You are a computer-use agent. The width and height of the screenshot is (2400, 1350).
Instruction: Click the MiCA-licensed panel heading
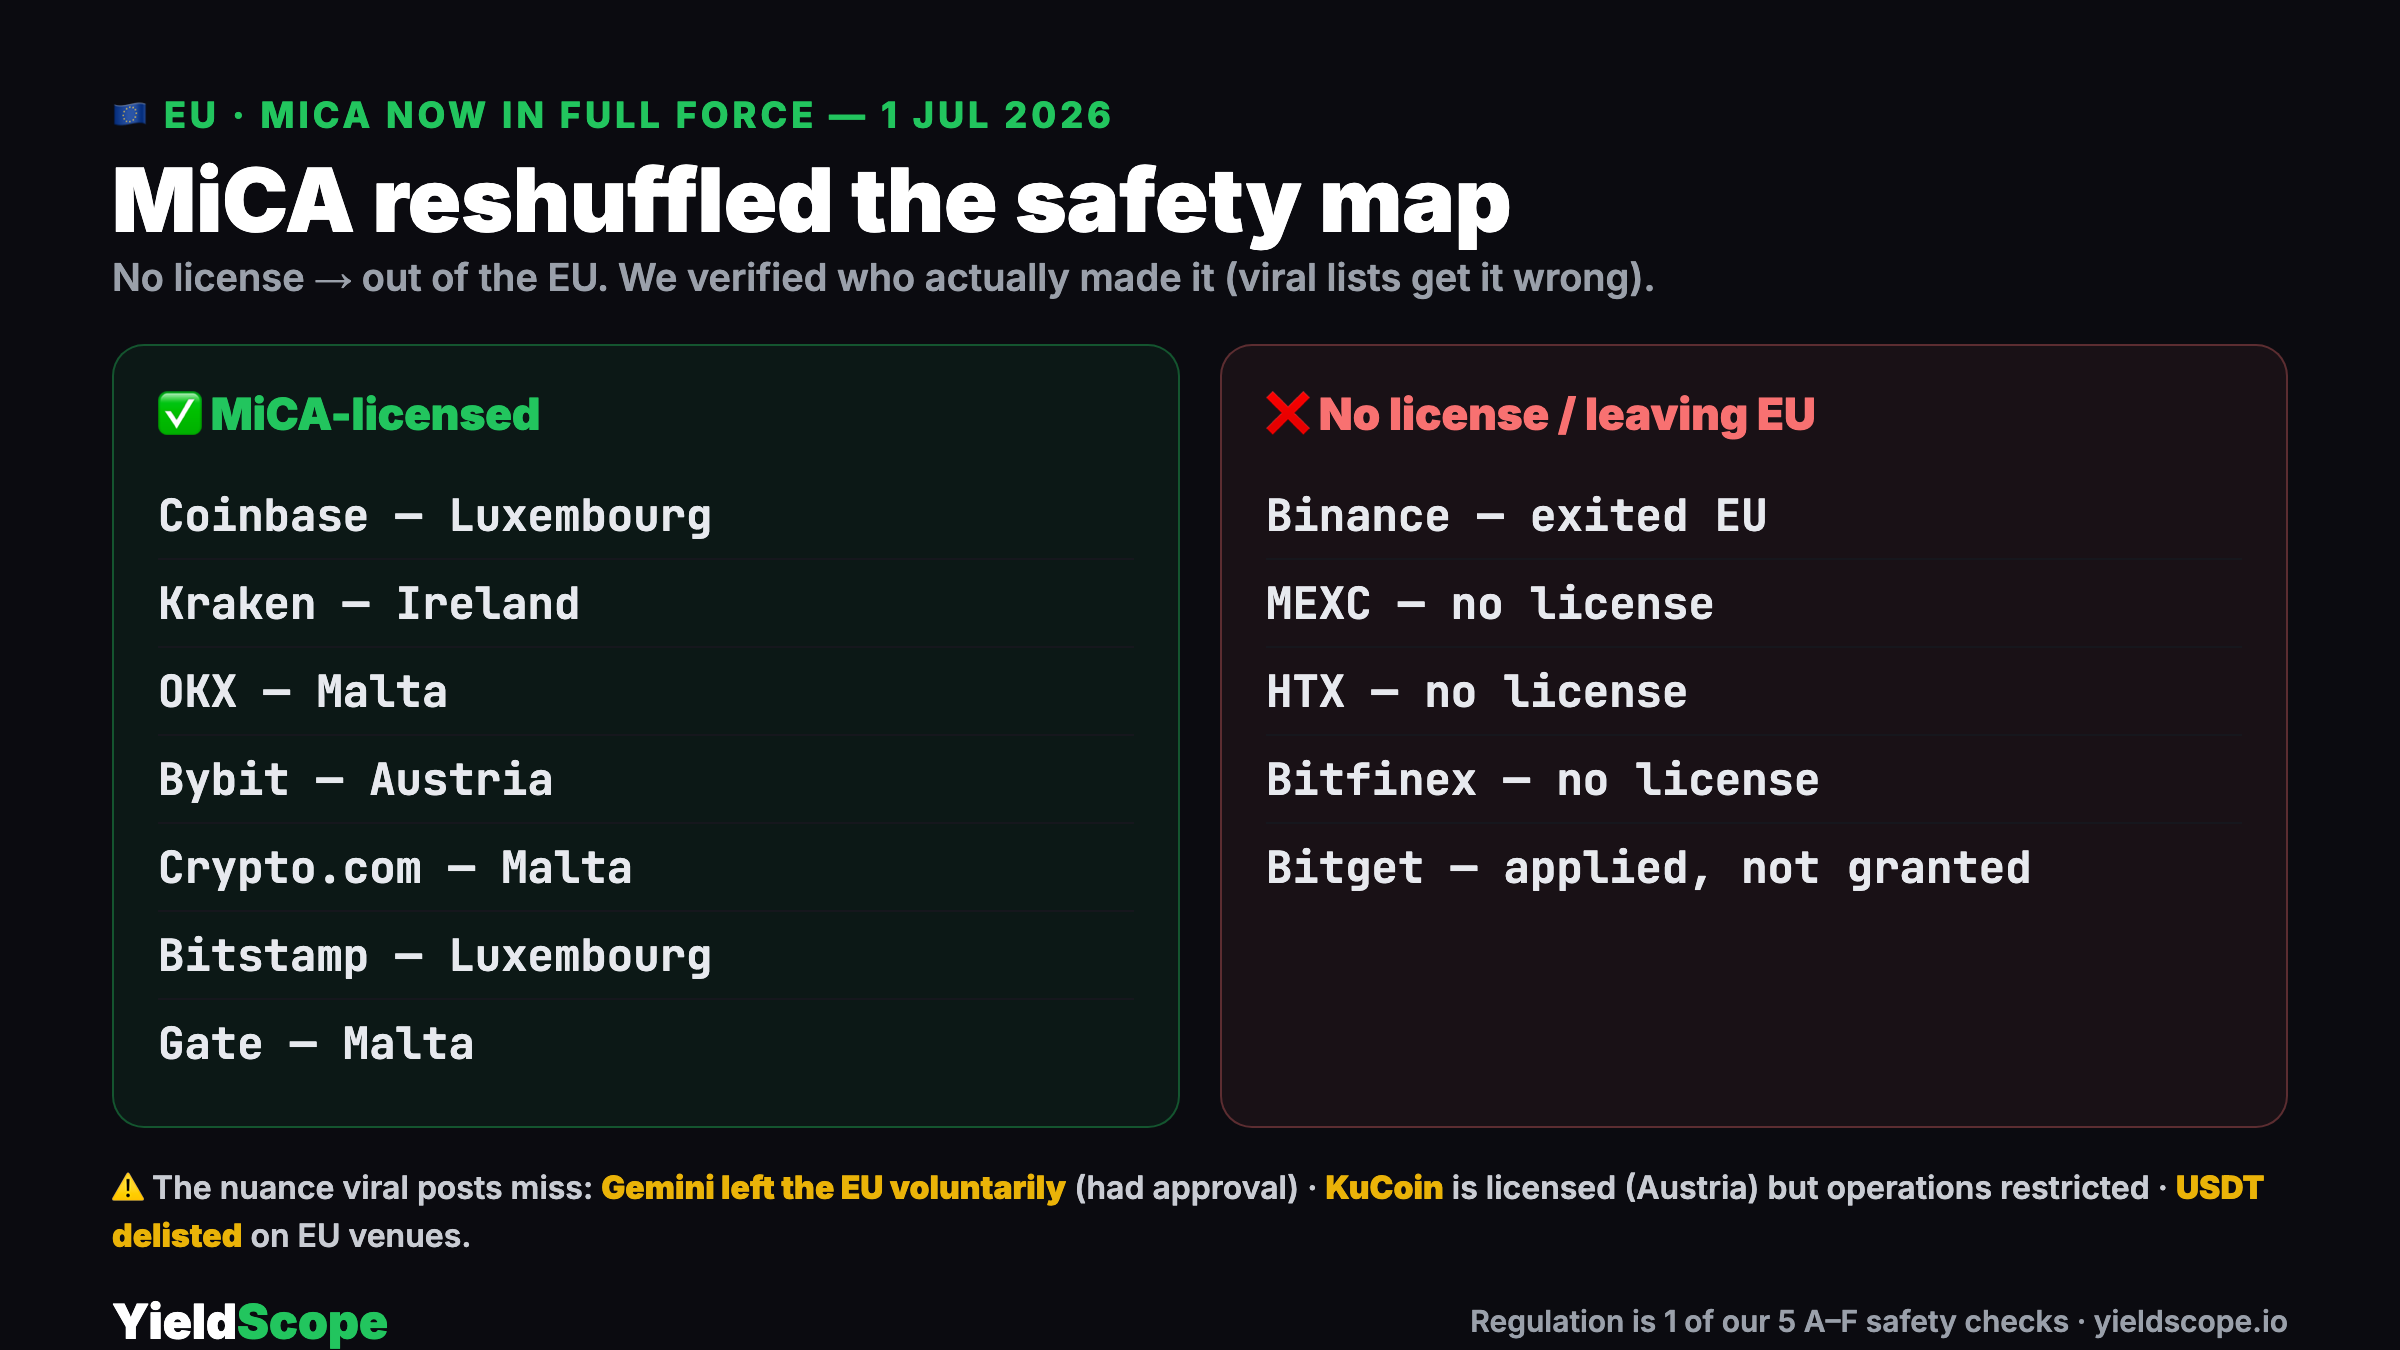[x=375, y=414]
